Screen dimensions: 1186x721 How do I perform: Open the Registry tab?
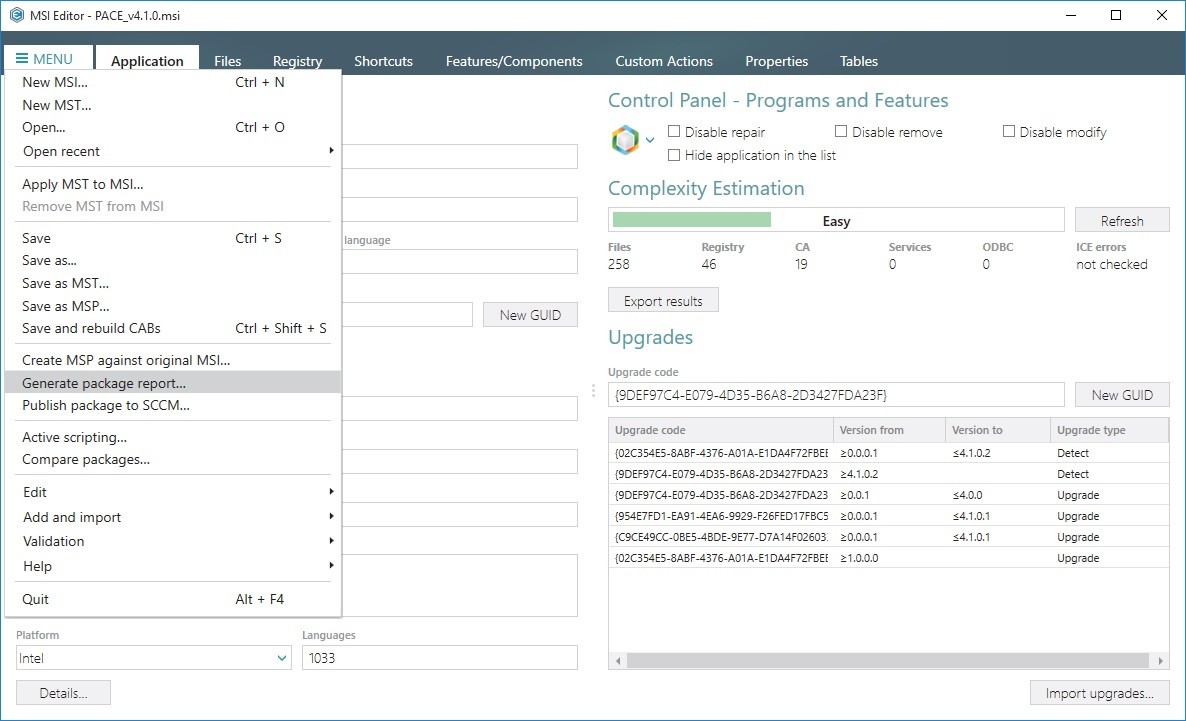point(297,61)
